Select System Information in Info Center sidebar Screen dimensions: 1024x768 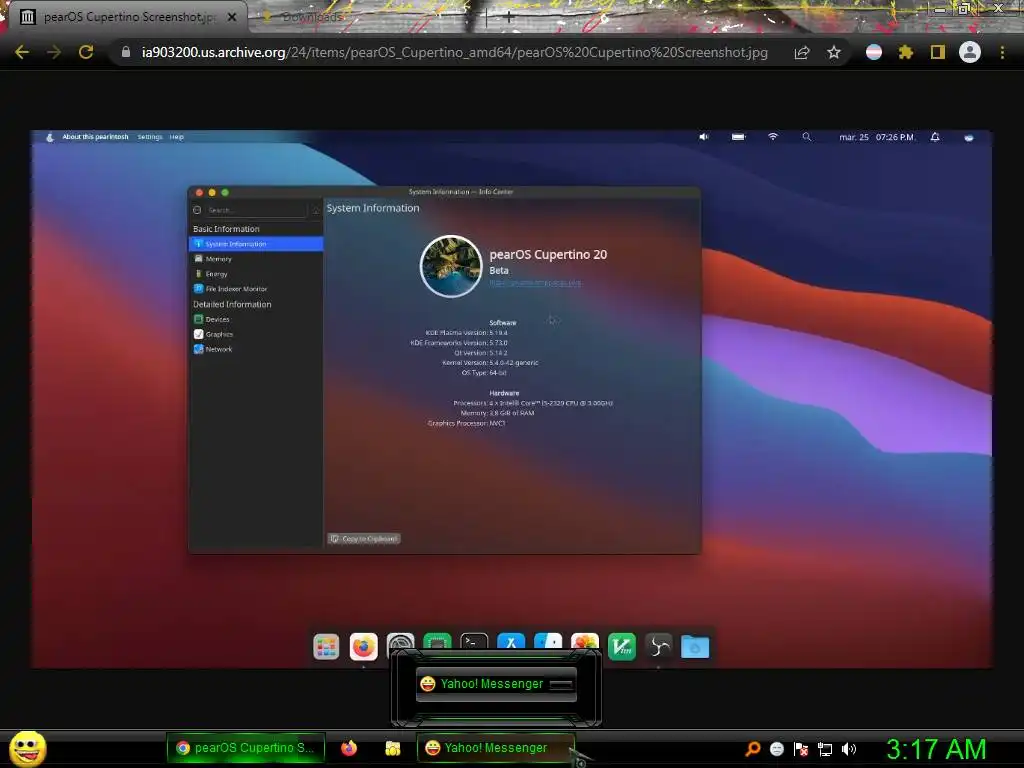(x=256, y=244)
